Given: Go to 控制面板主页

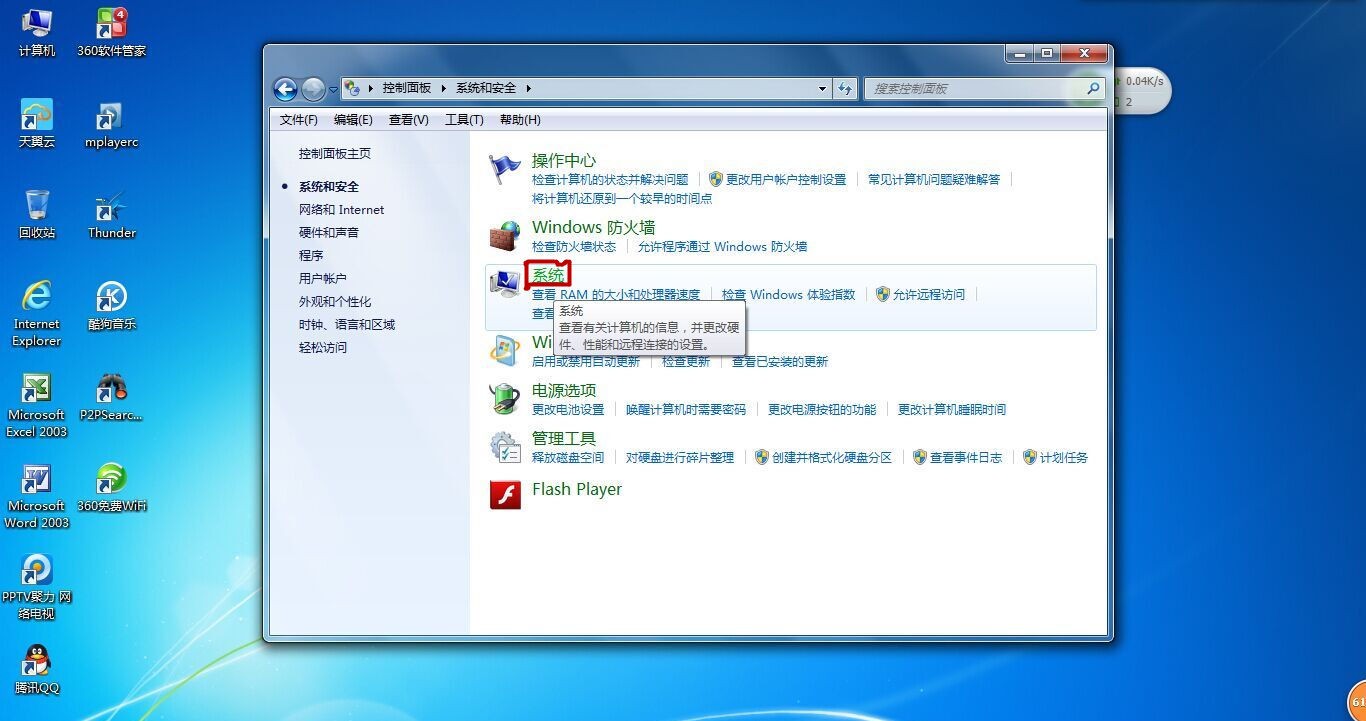Looking at the screenshot, I should coord(335,154).
